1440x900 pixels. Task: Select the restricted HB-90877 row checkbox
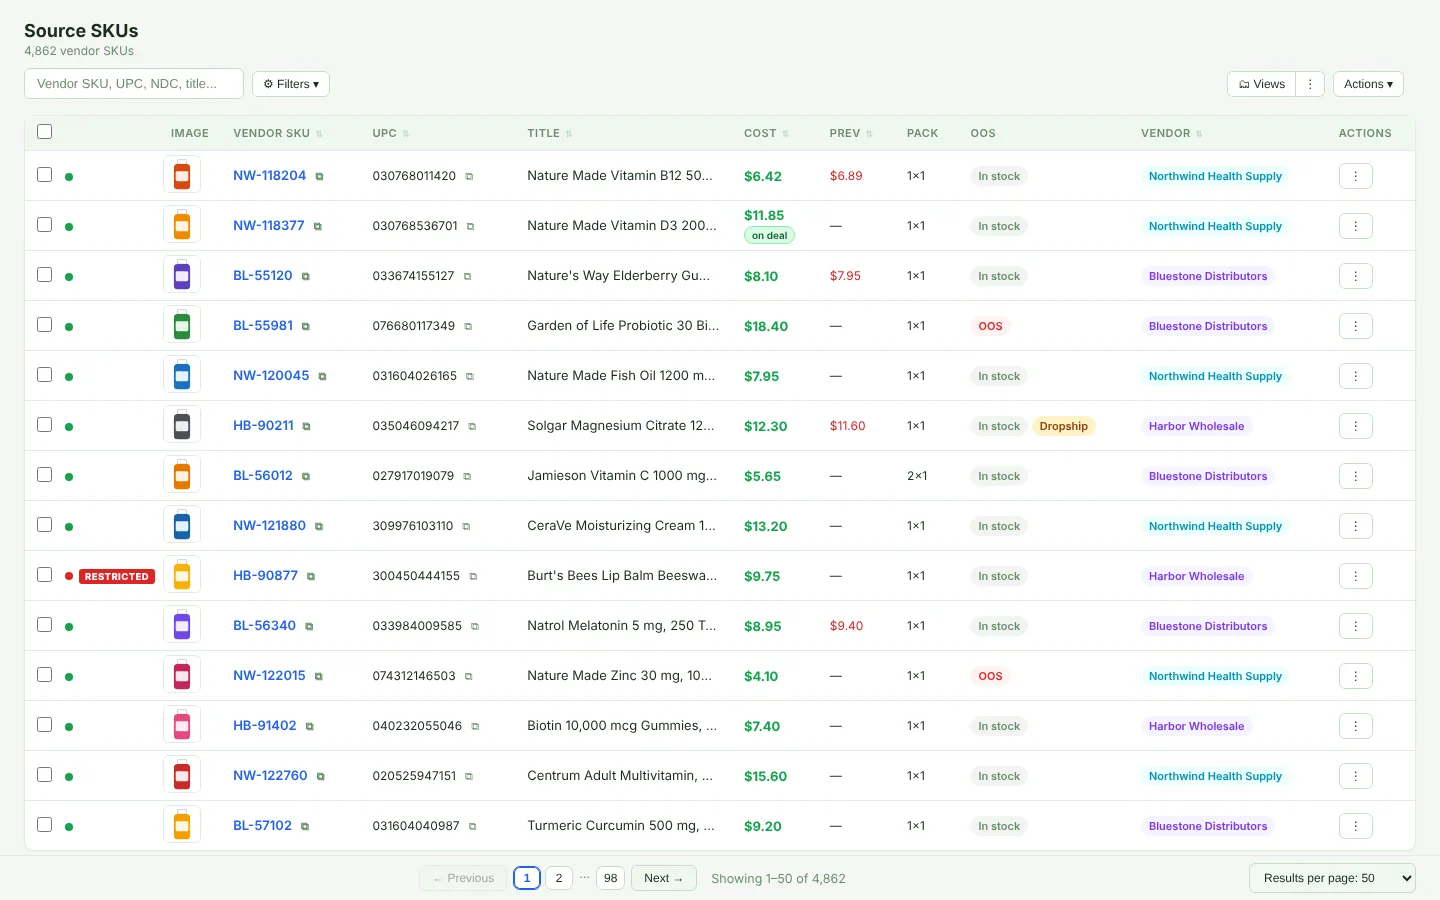click(x=44, y=574)
